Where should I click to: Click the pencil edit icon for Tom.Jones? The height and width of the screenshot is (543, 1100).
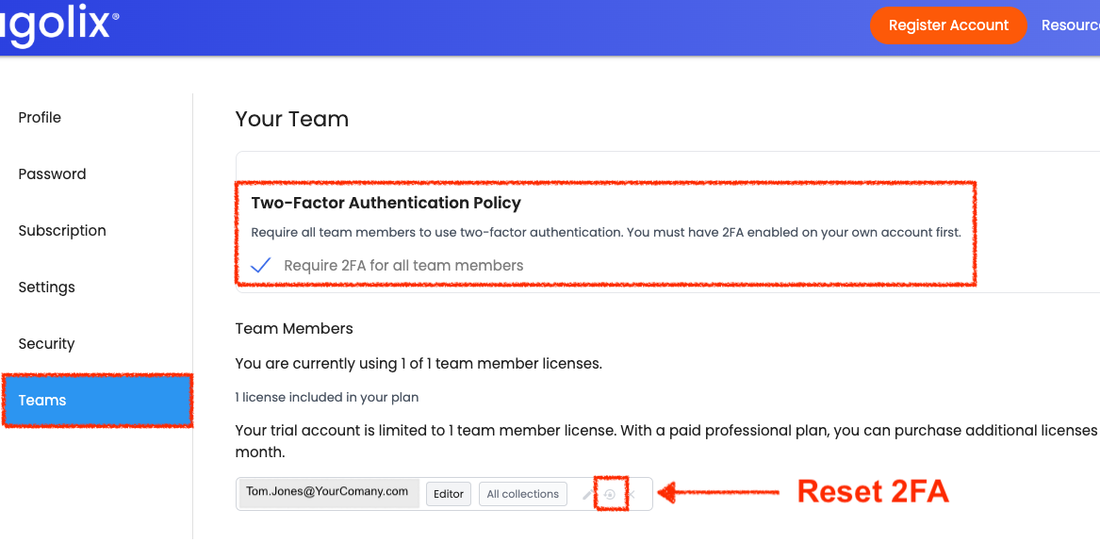(588, 495)
